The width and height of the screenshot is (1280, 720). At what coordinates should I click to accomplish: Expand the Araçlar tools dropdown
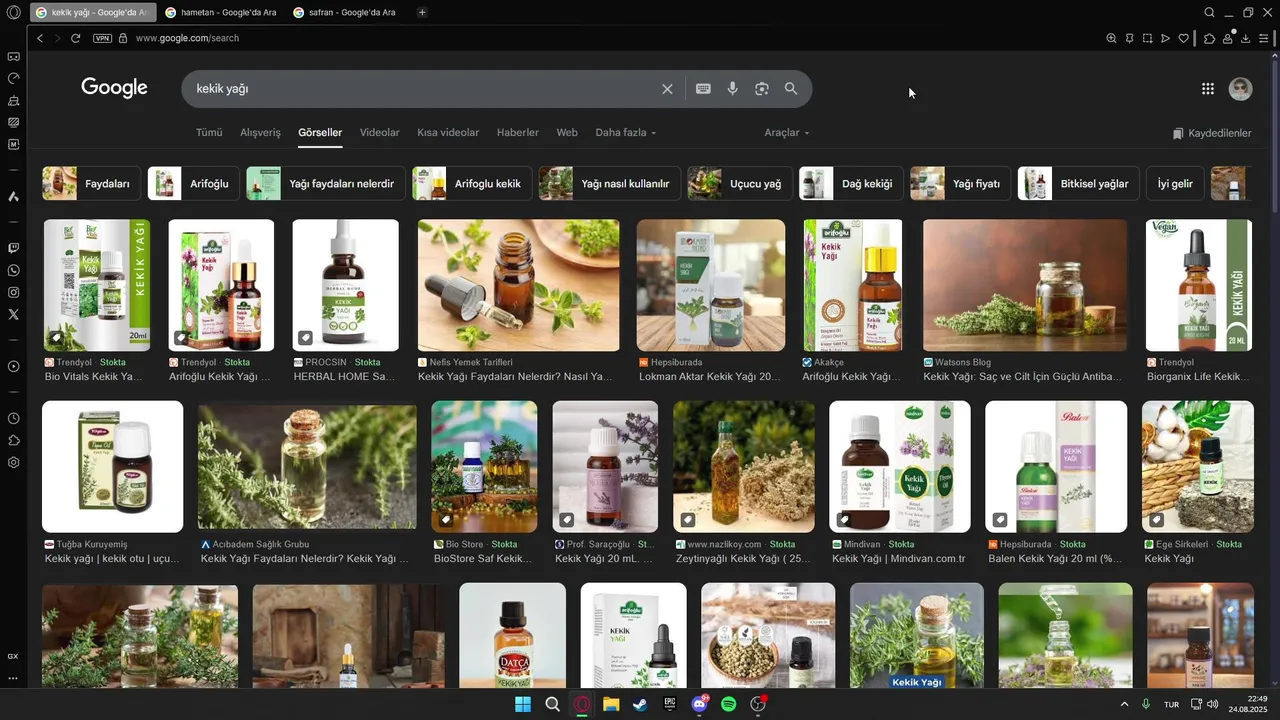[x=787, y=132]
